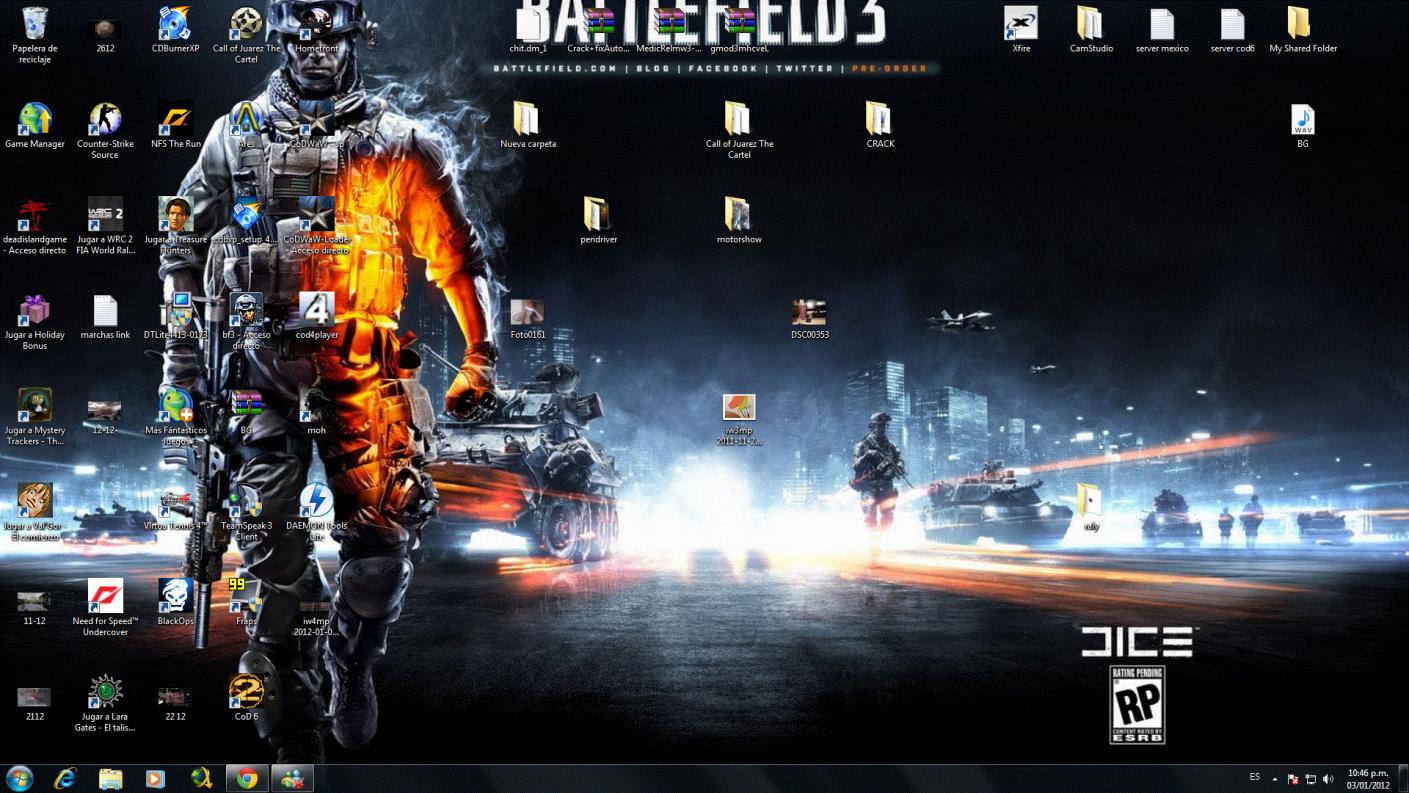Select the NFS The Run shortcut
This screenshot has height=793, width=1409.
click(176, 119)
